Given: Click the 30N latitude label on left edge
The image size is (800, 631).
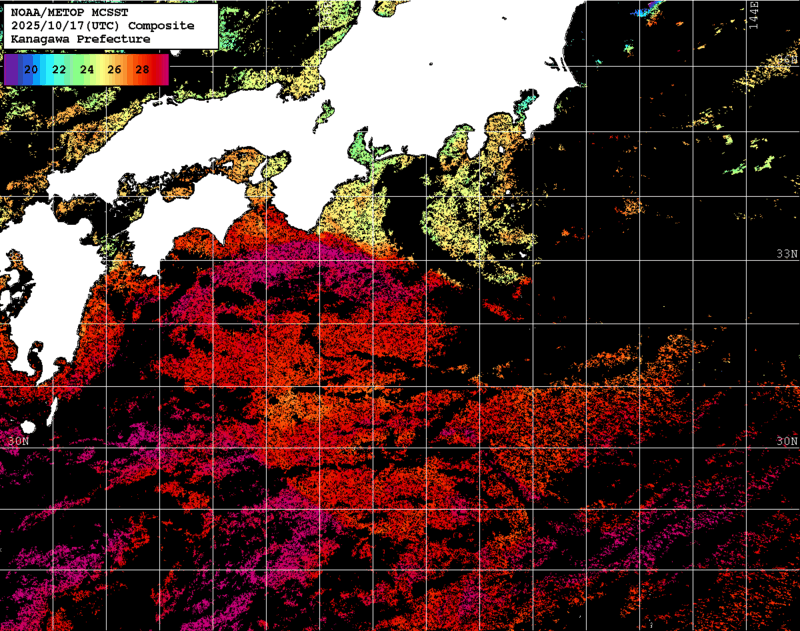Looking at the screenshot, I should [14, 441].
